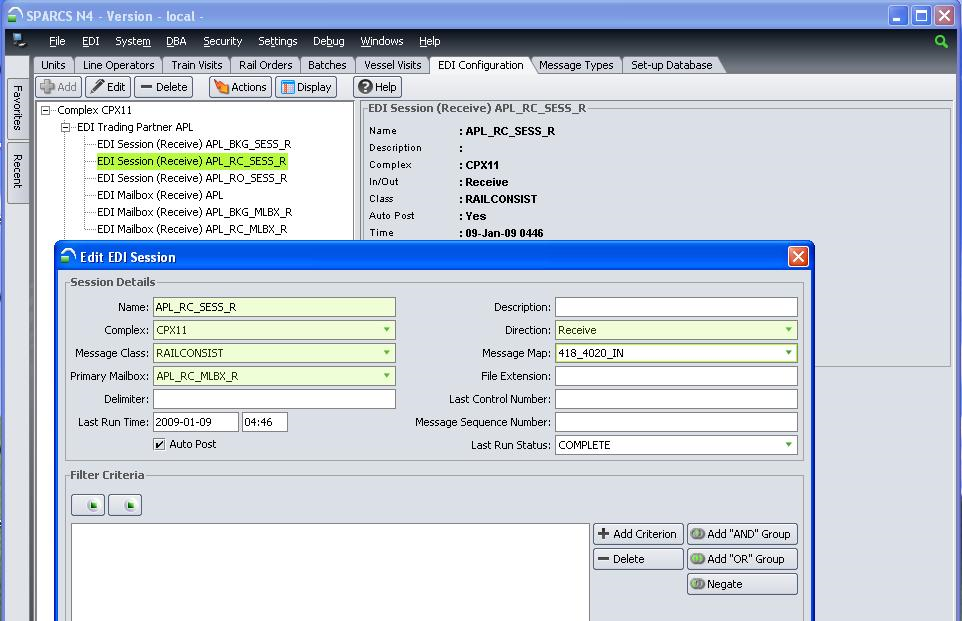Open the DBA menu
Image resolution: width=962 pixels, height=621 pixels.
coord(176,41)
